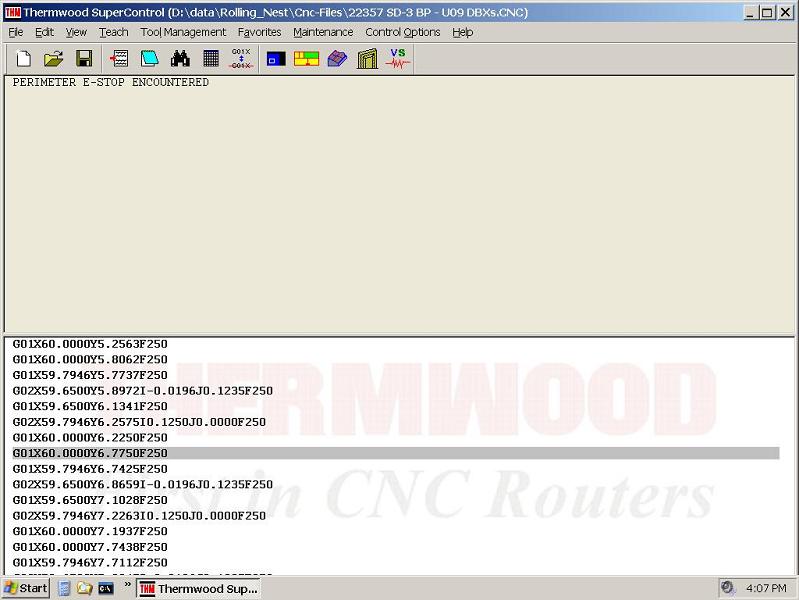Screen dimensions: 799x600
Task: Click the door frame toolbar icon
Action: click(367, 59)
